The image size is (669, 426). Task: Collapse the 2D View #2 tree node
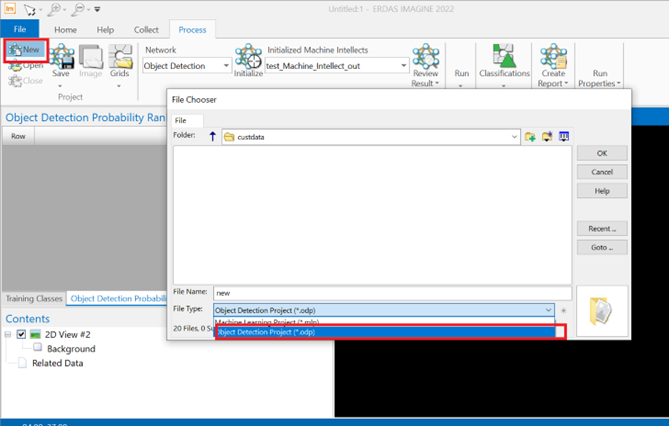pyautogui.click(x=8, y=334)
